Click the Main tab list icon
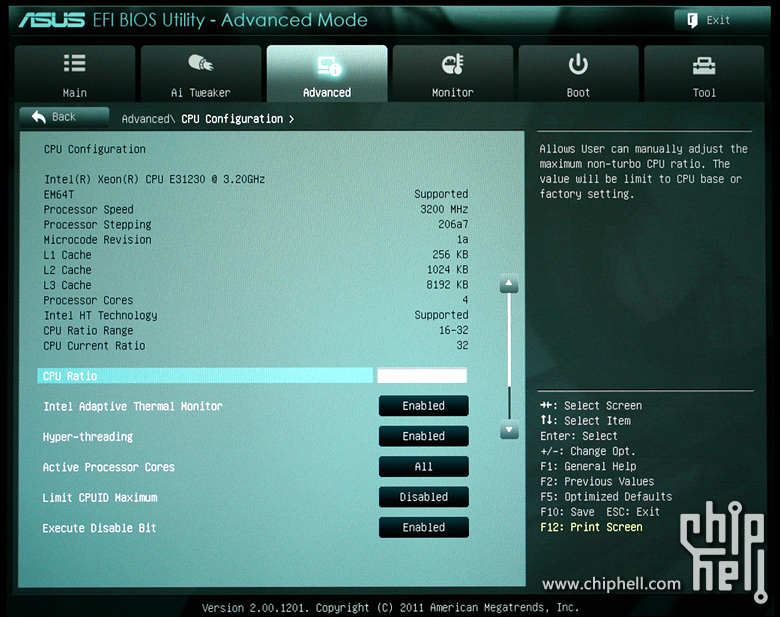The image size is (780, 617). (75, 63)
